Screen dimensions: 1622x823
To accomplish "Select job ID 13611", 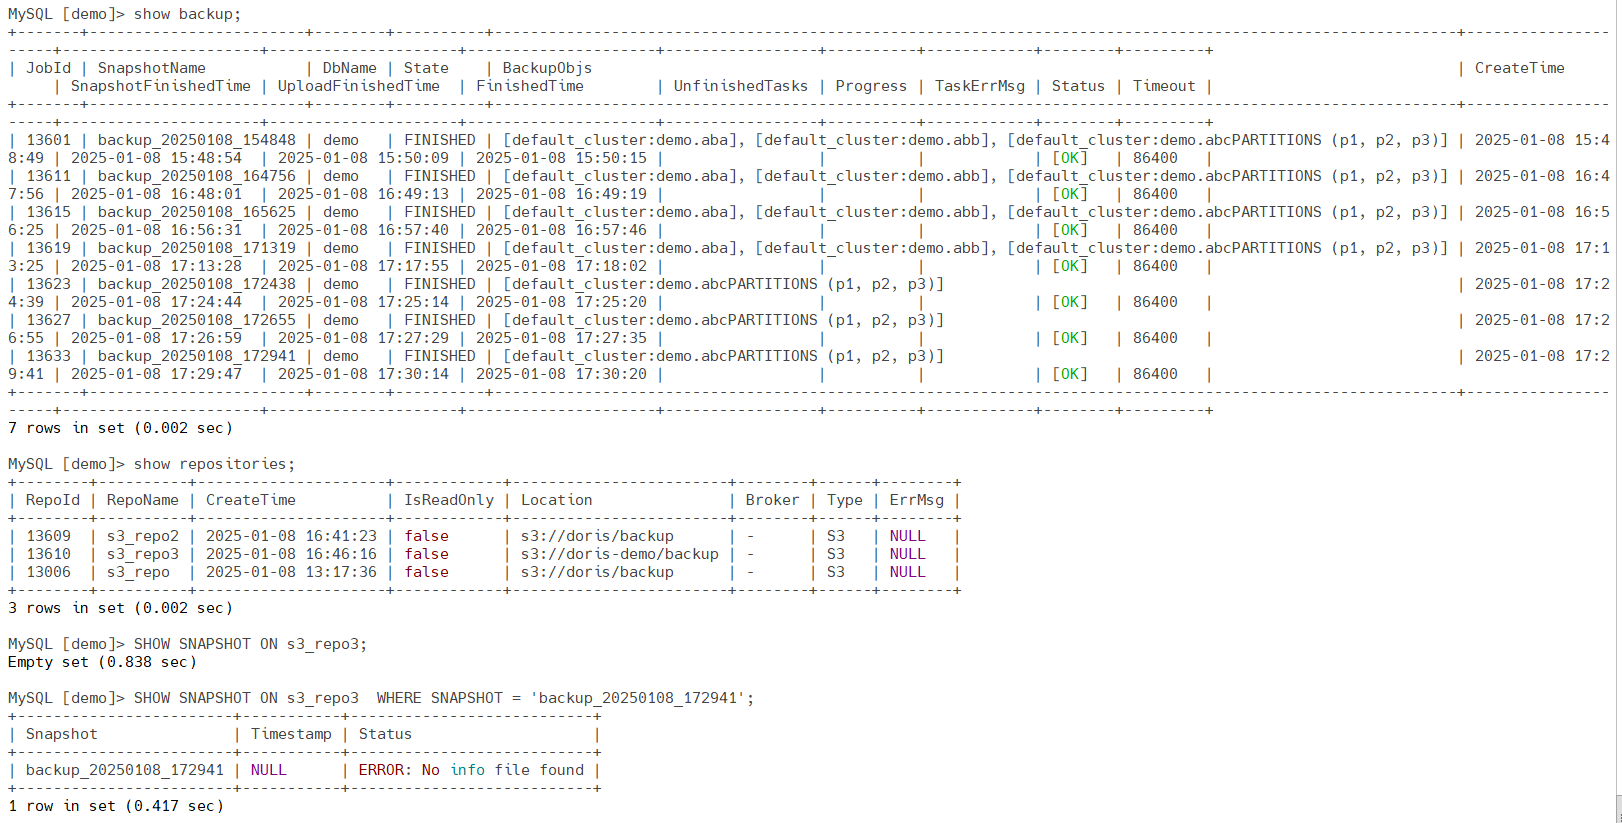I will click(x=48, y=176).
